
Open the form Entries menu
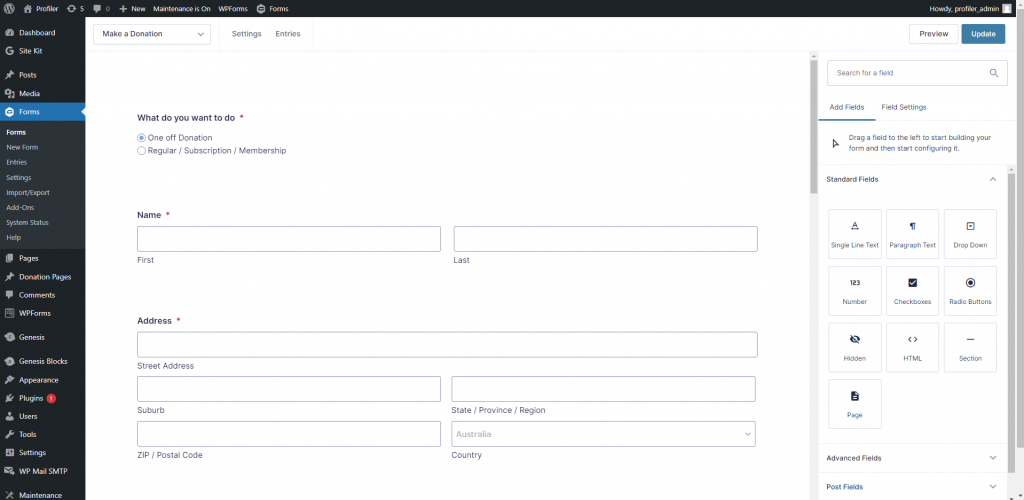pos(288,34)
